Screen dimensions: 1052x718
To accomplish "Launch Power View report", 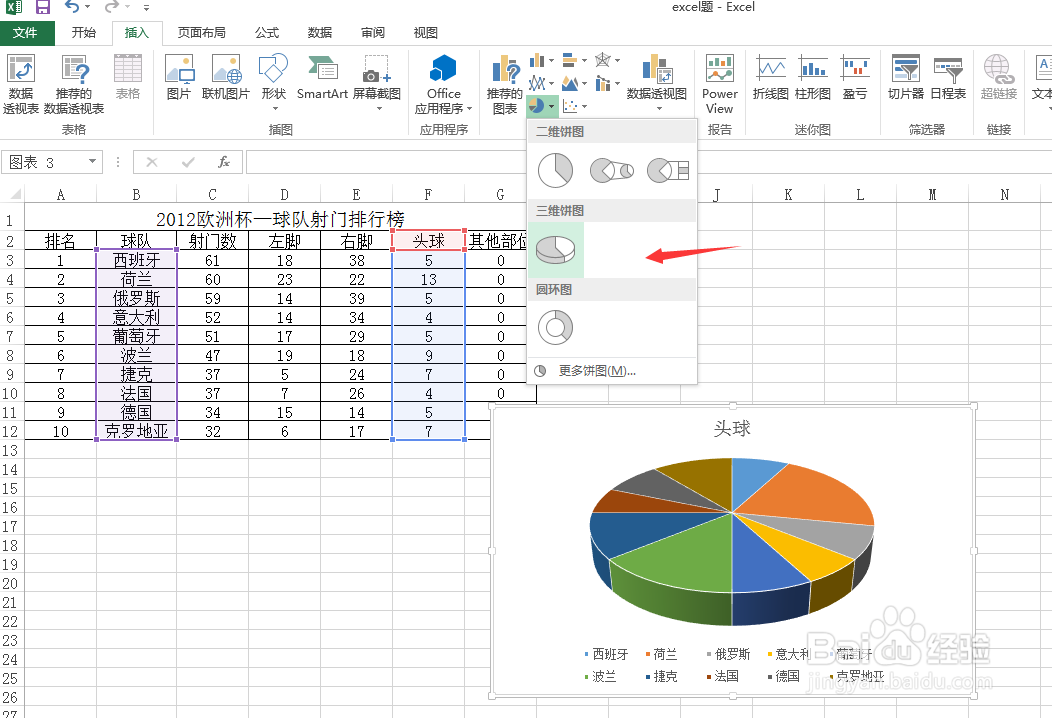I will click(x=719, y=85).
